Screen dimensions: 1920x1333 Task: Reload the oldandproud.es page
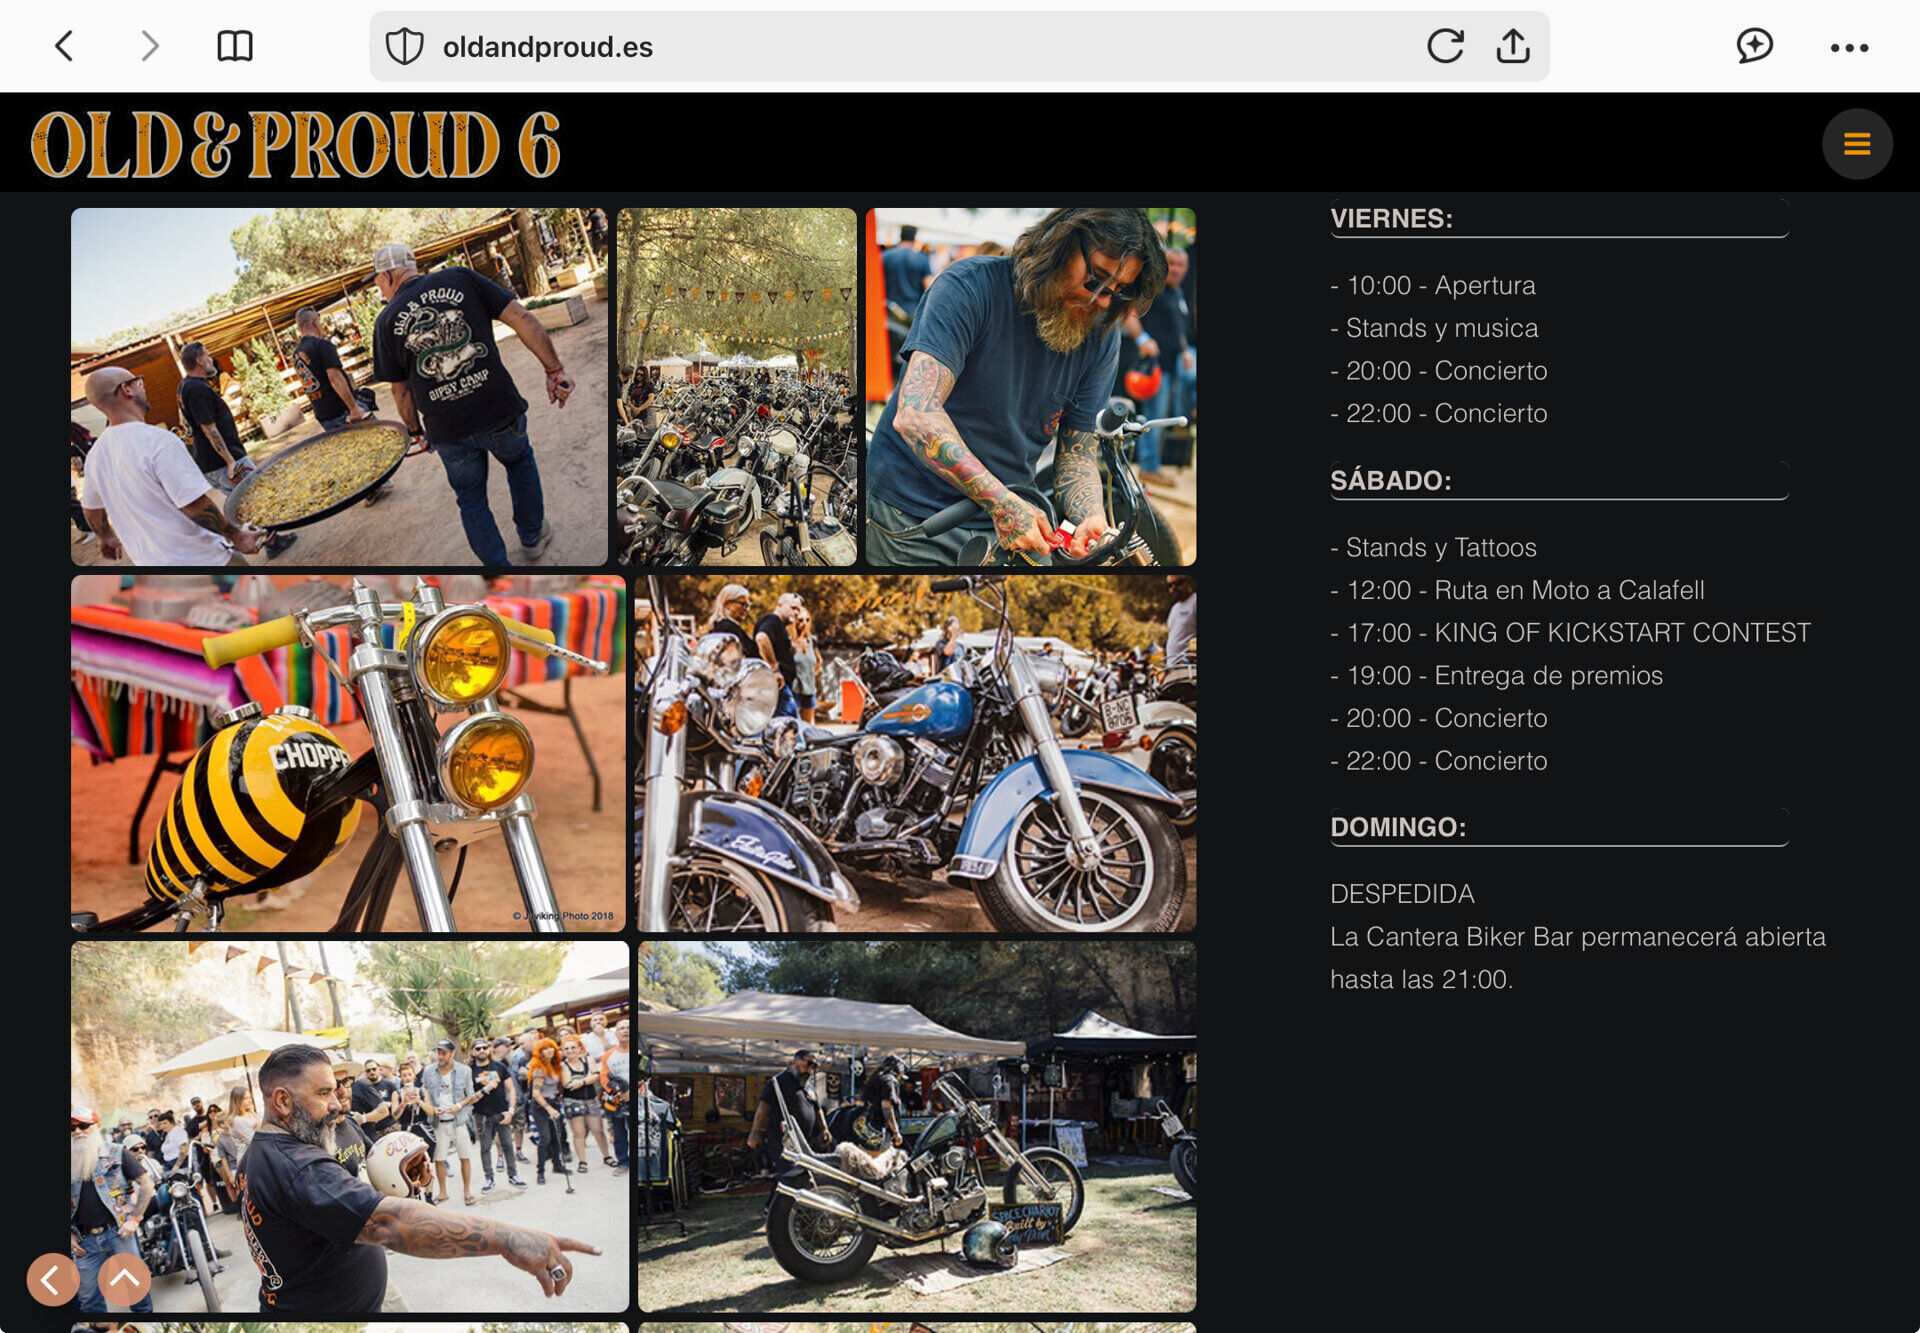pos(1444,46)
